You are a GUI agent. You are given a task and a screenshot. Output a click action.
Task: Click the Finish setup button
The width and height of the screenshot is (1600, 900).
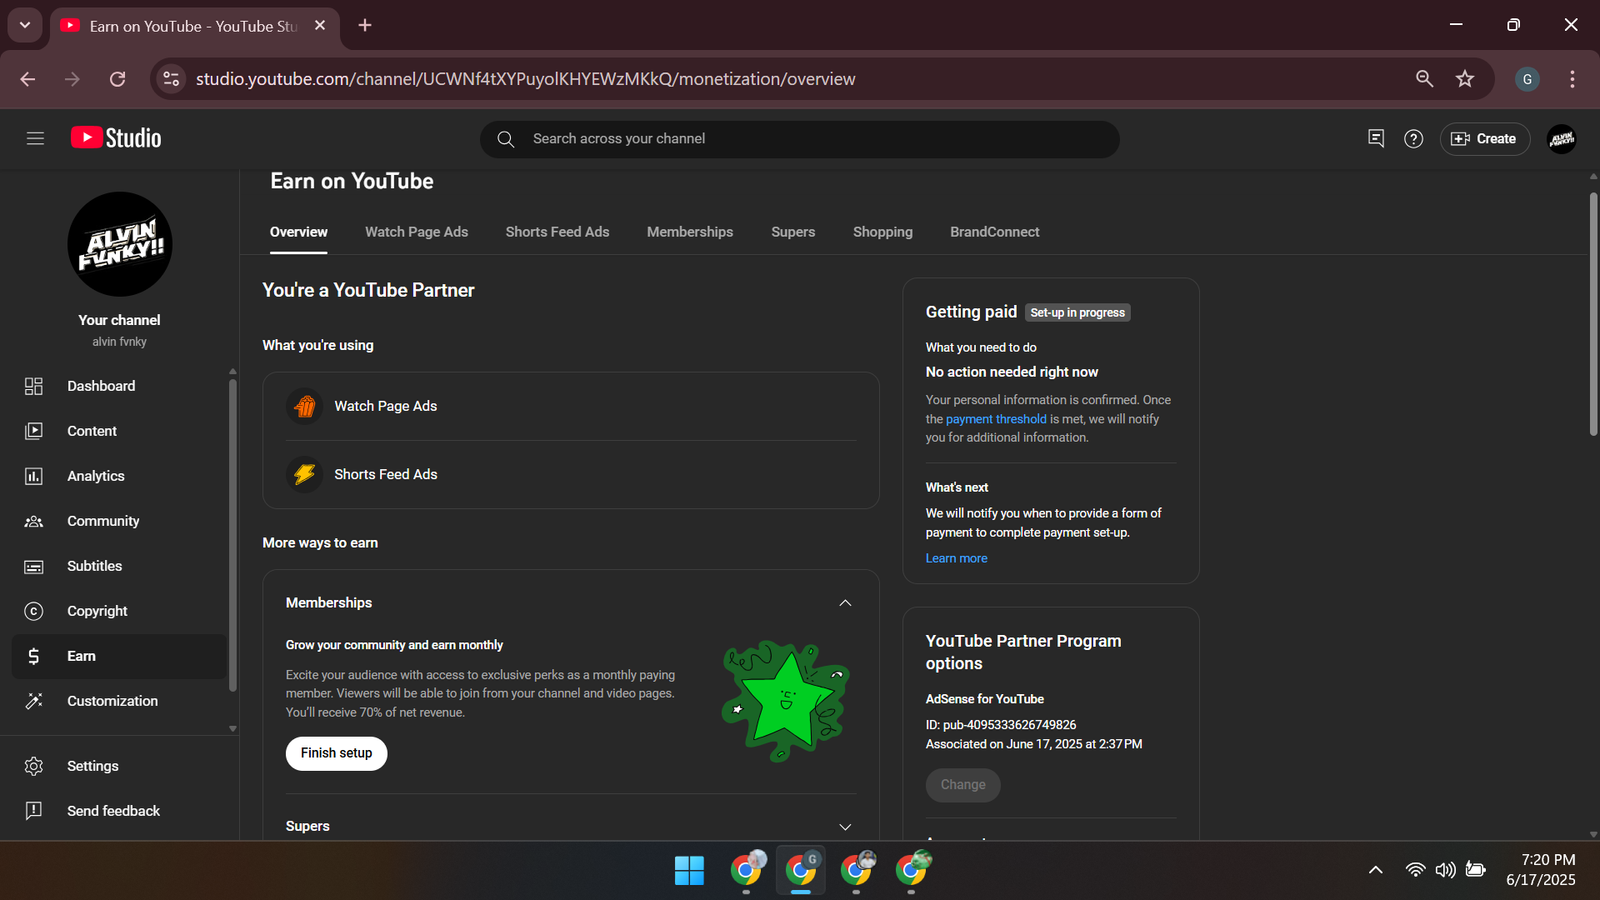point(336,753)
